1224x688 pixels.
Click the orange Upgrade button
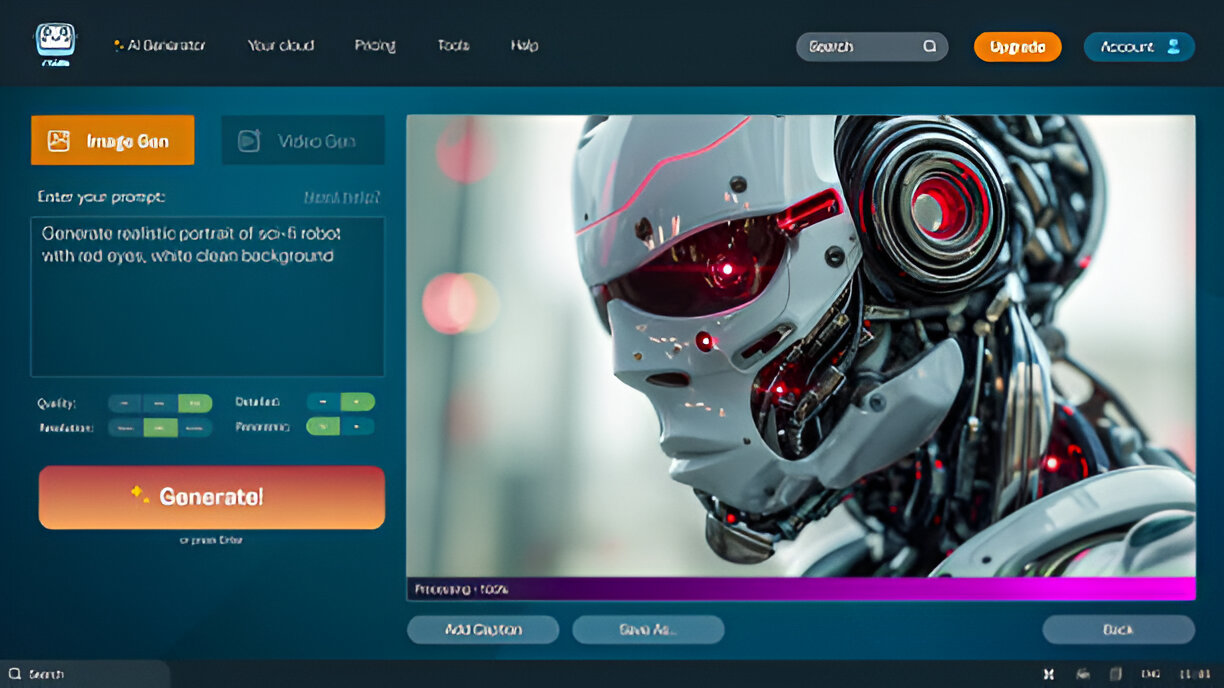point(1018,46)
